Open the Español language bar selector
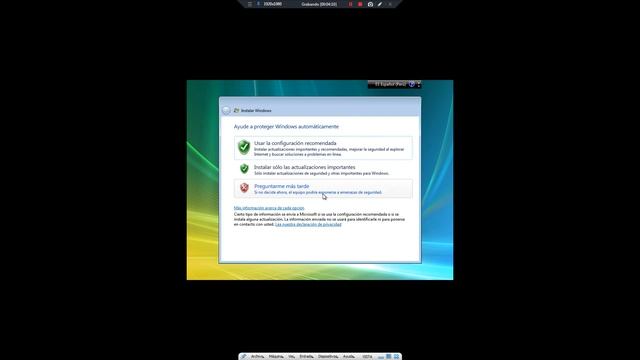The height and width of the screenshot is (360, 640). [x=390, y=84]
